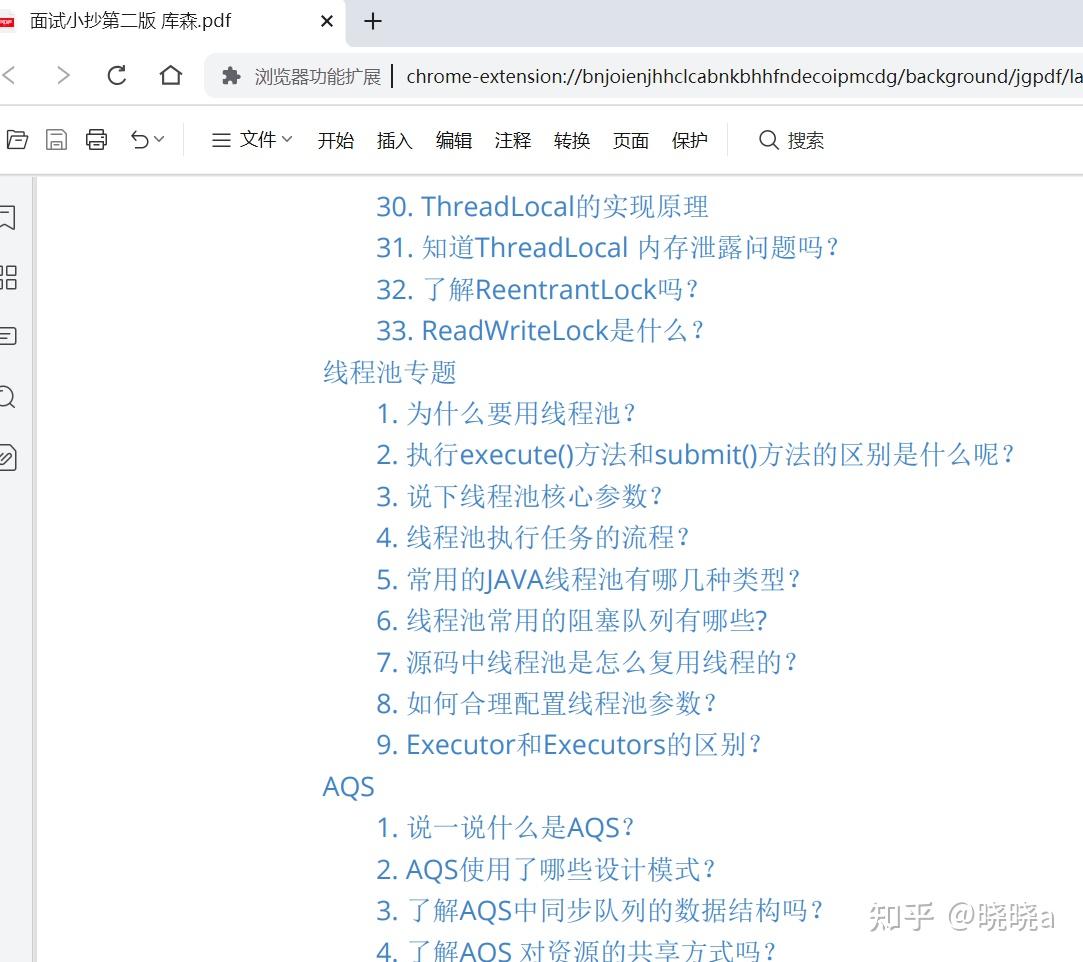Open file using folder icon
The height and width of the screenshot is (962, 1083).
click(x=17, y=140)
